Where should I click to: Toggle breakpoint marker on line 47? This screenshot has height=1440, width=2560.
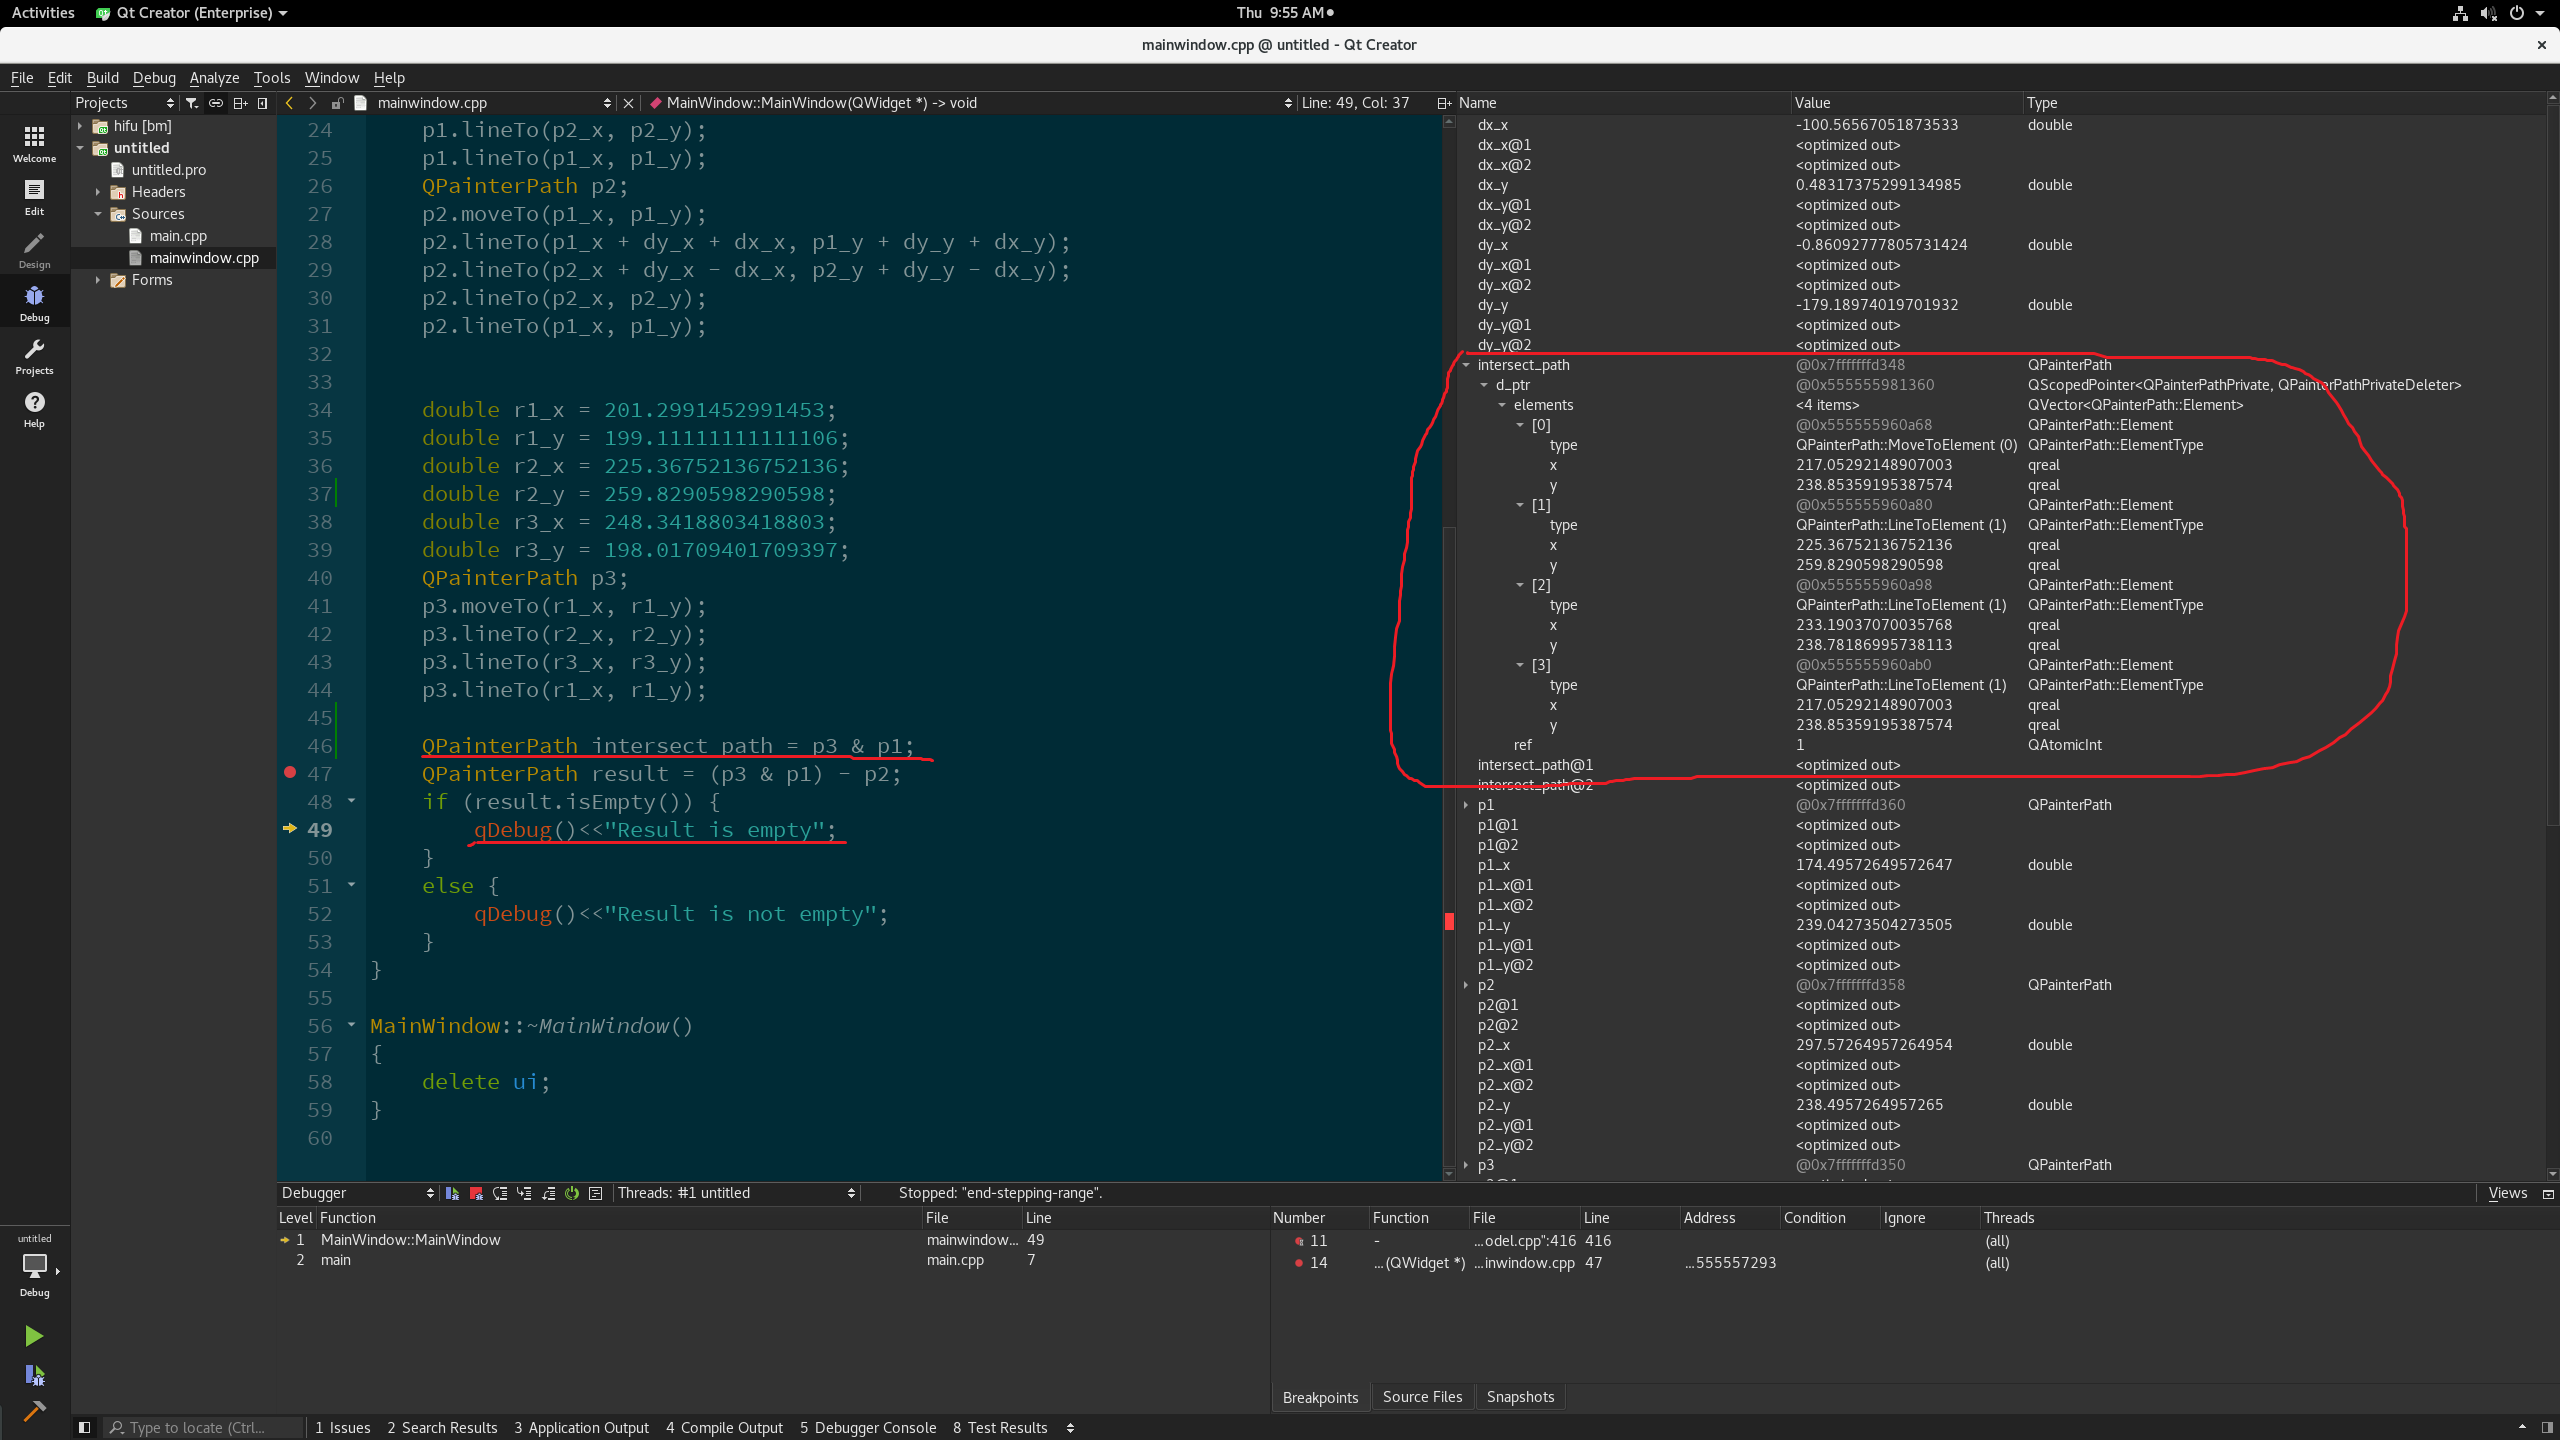[290, 772]
